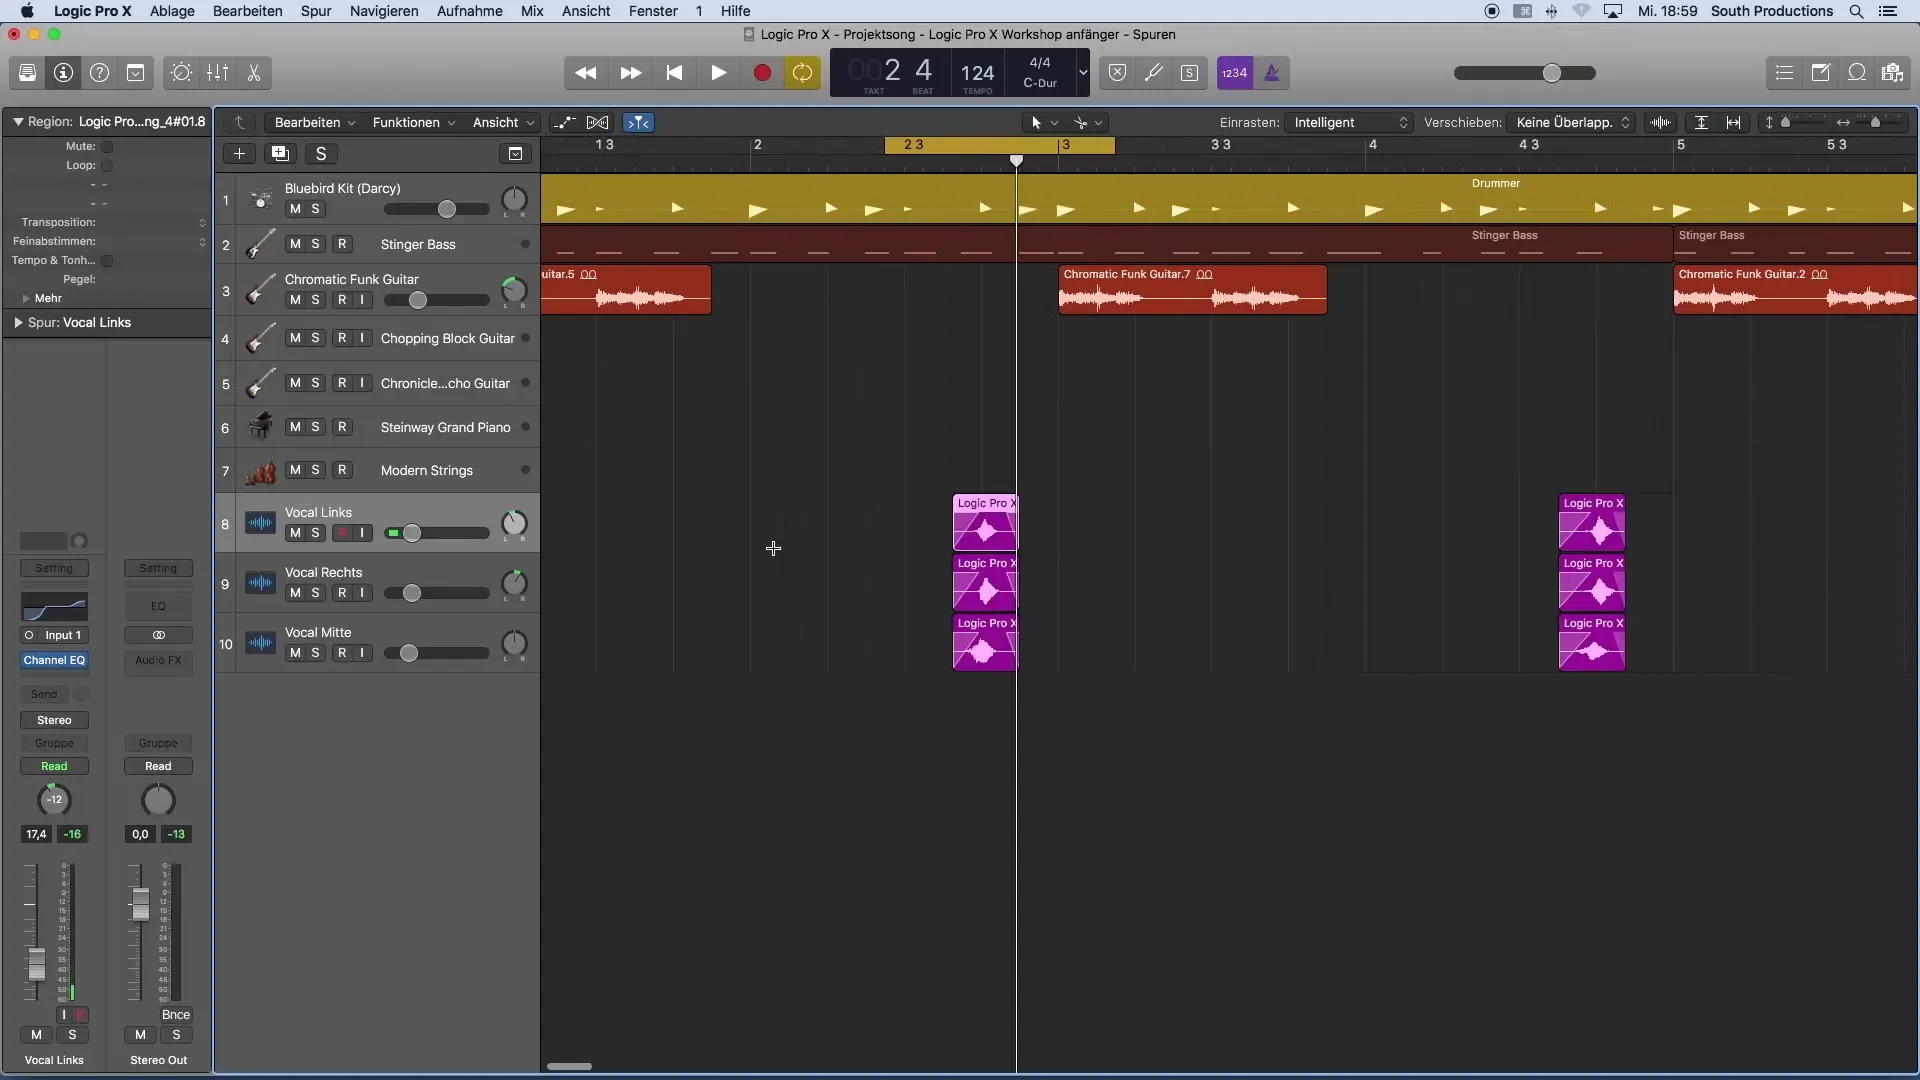Click the Input 1 button on channel strip
1920x1080 pixels.
63,636
